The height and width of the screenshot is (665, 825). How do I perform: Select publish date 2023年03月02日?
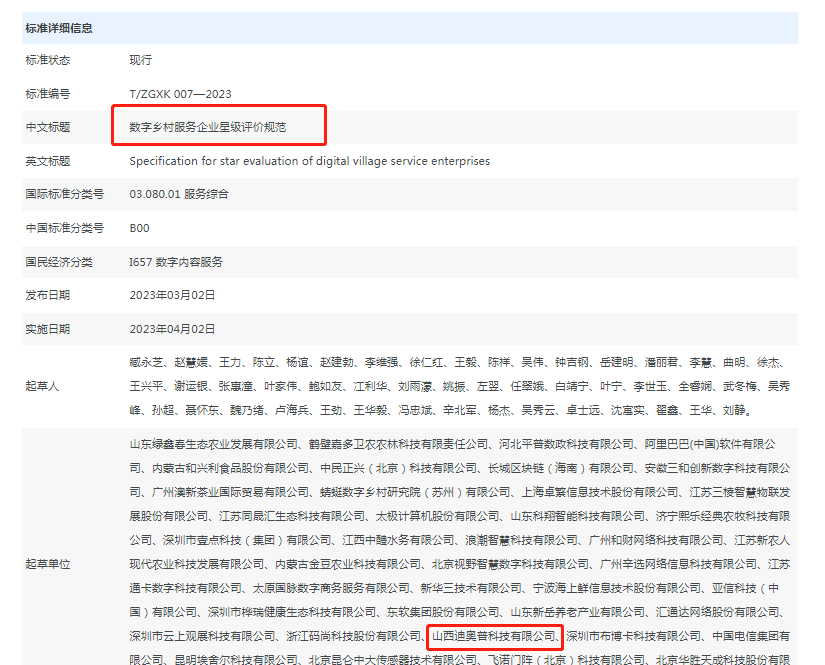[x=173, y=295]
